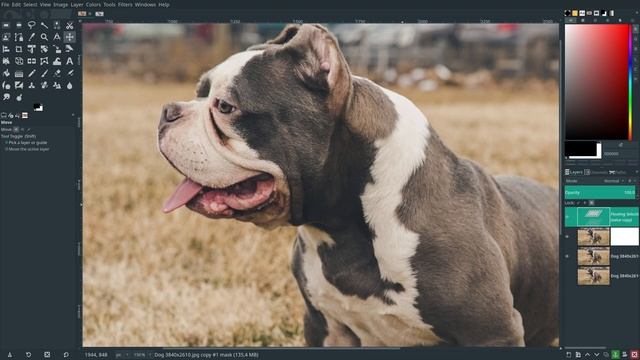The image size is (640, 360).
Task: Select the 3D Transform cube tool
Action: pos(19,61)
